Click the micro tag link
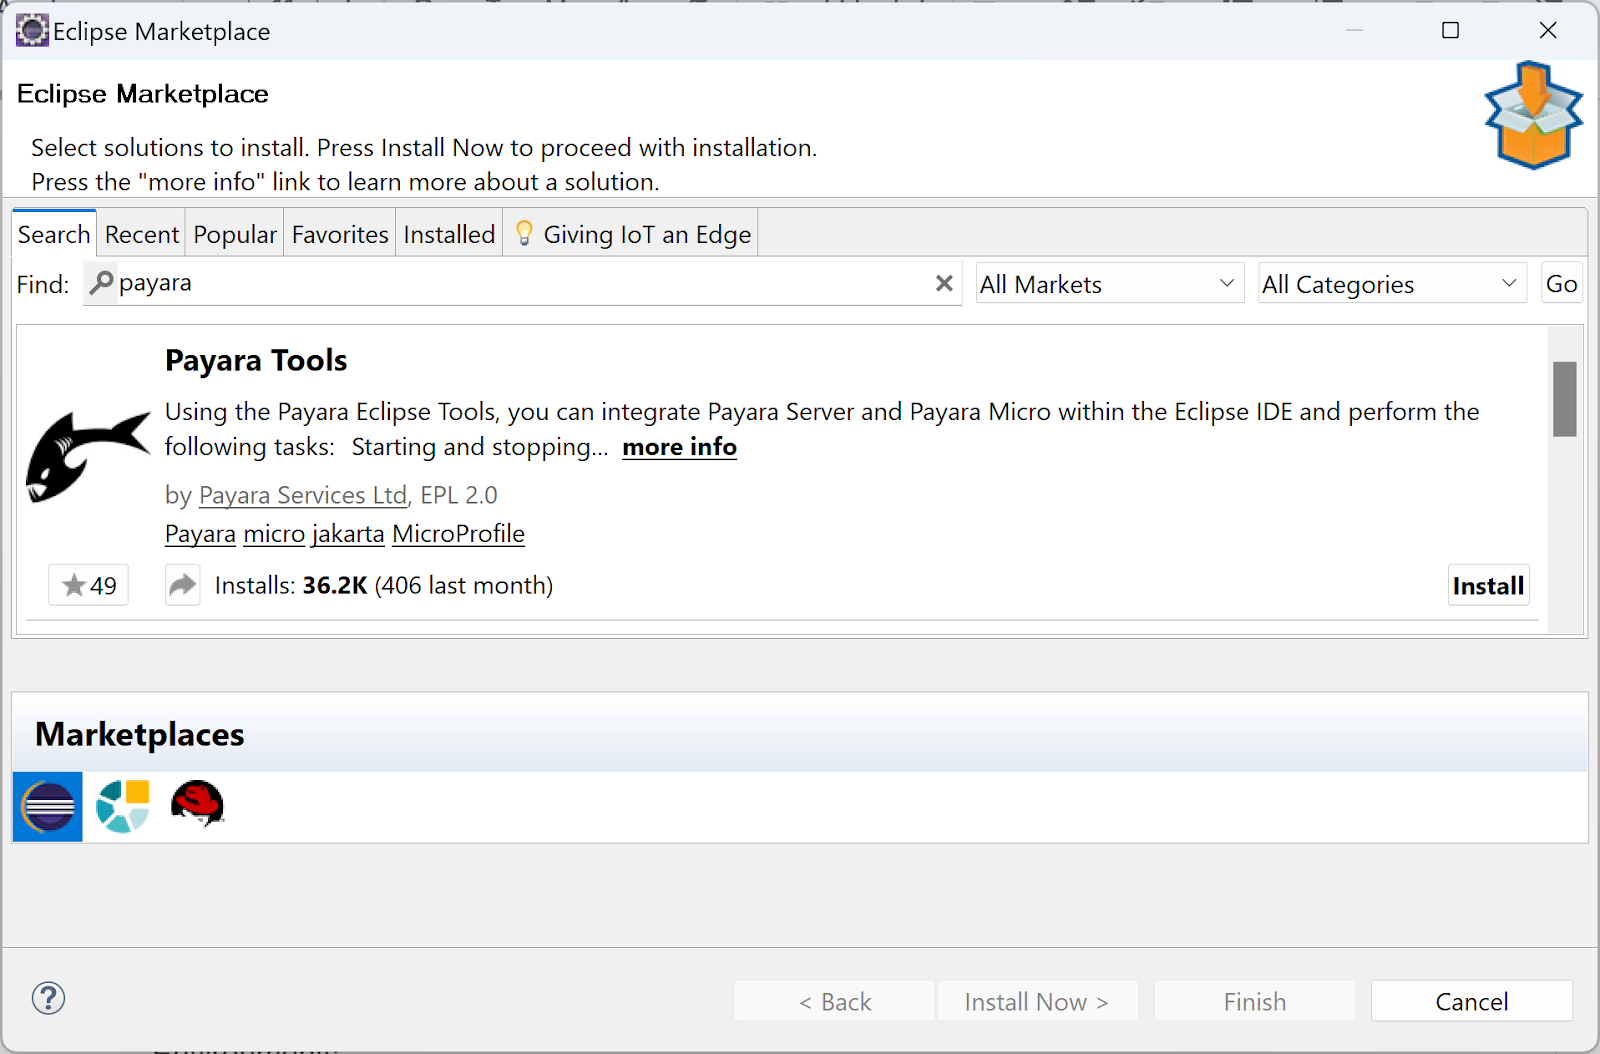 coord(274,533)
